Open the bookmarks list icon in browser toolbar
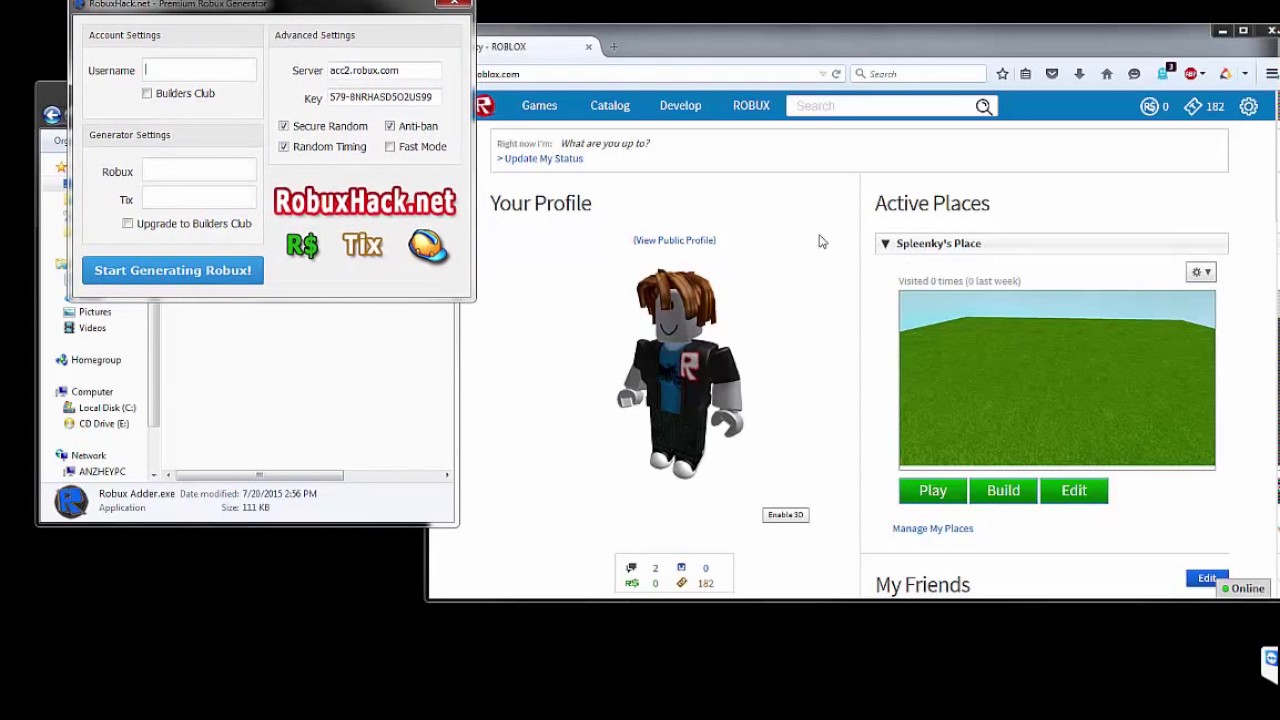Viewport: 1280px width, 720px height. coord(1025,74)
